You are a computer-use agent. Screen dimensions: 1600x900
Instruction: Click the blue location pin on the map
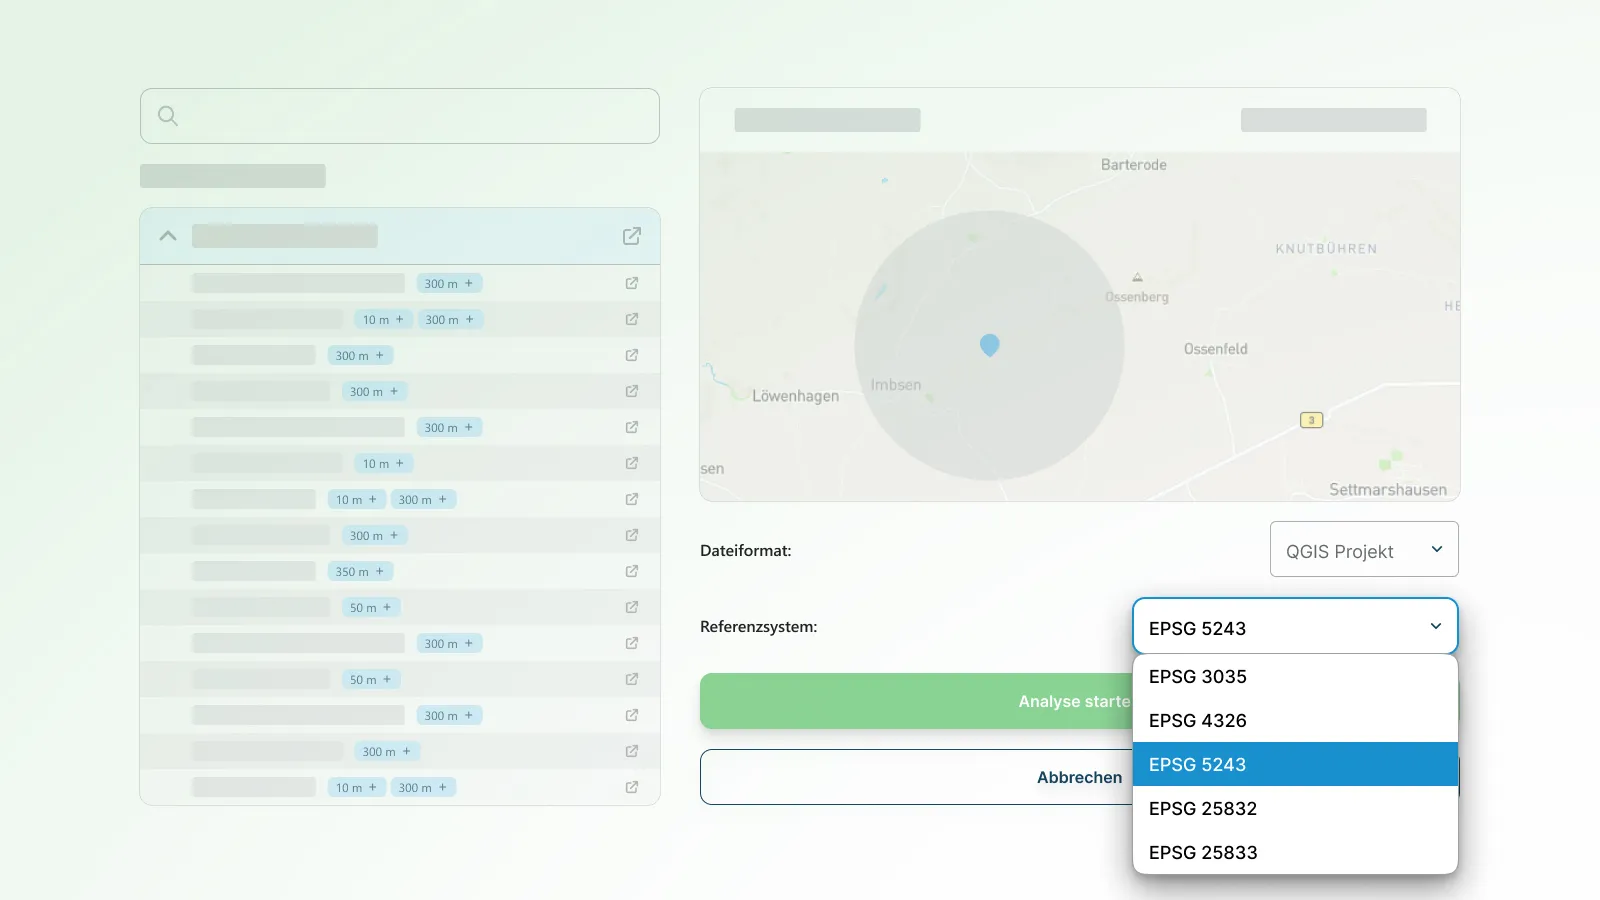pyautogui.click(x=989, y=345)
